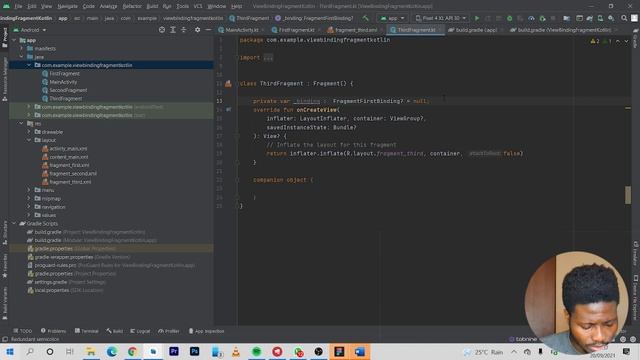Click the warnings indicator in editor corner
640x360 pixels.
coord(595,41)
